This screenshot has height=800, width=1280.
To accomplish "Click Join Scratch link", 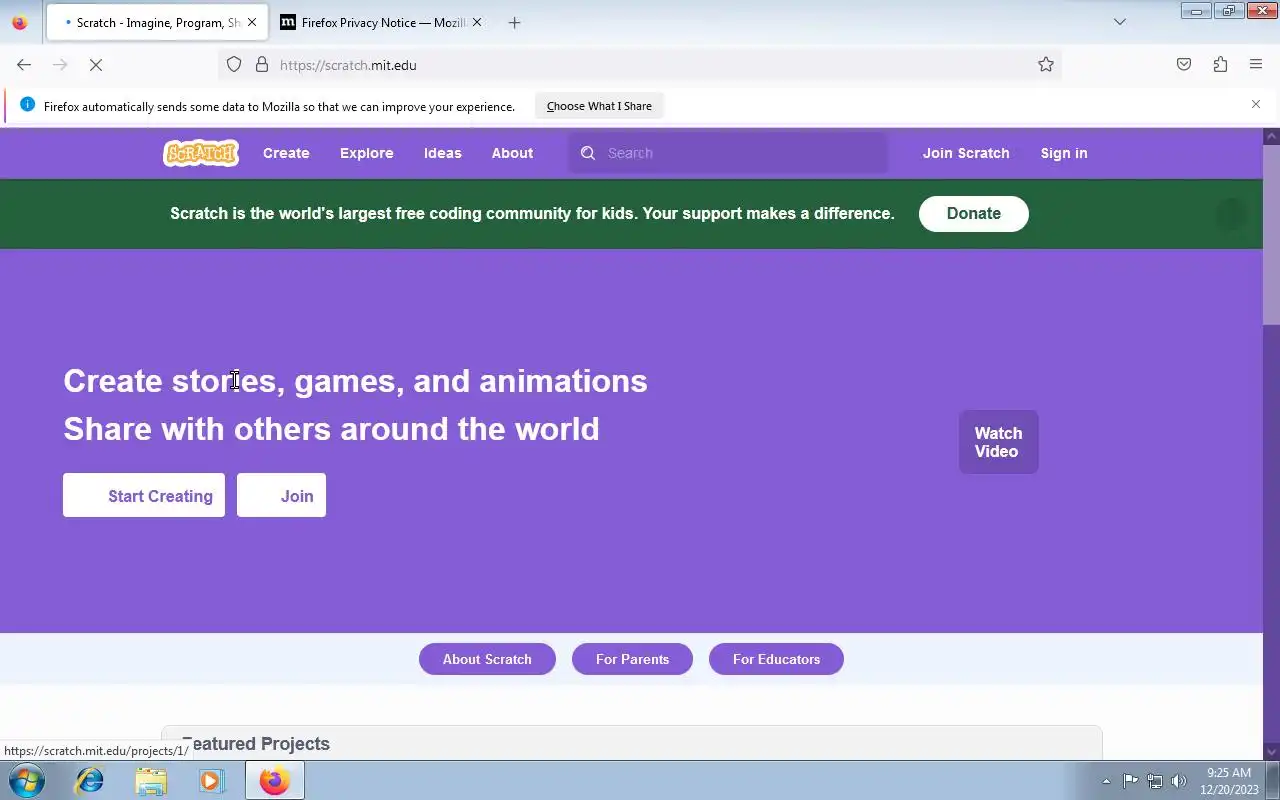I will tap(966, 153).
